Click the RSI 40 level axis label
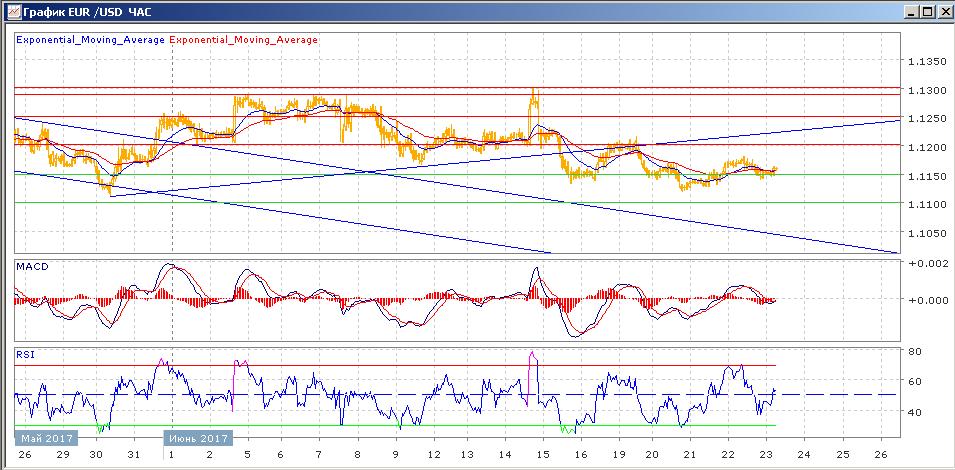This screenshot has width=955, height=470. 914,411
